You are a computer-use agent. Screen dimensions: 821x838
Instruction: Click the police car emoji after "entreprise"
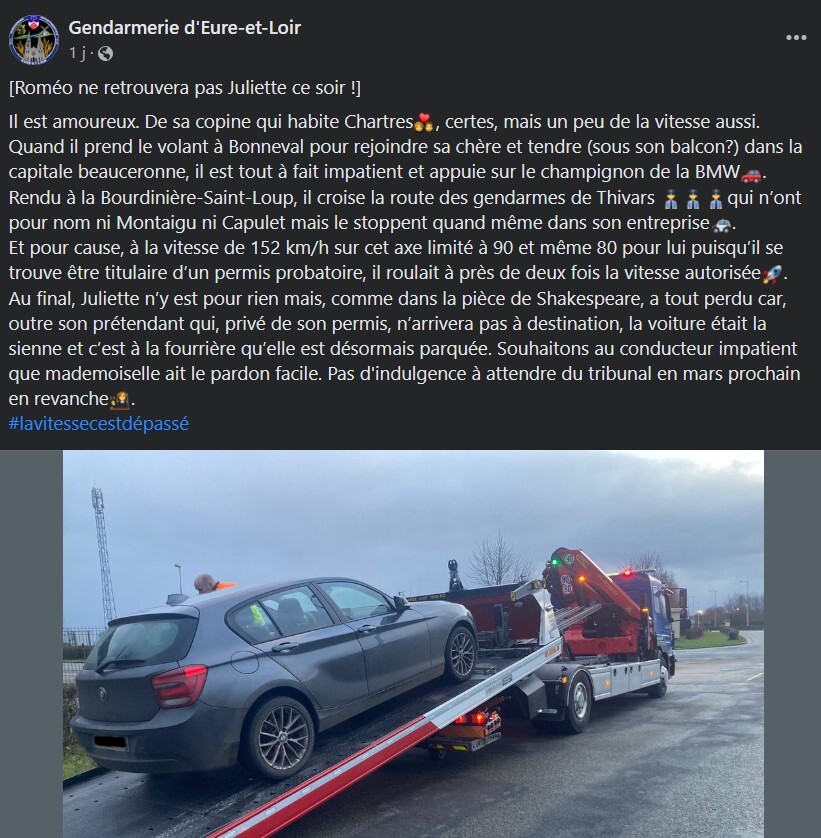click(722, 224)
